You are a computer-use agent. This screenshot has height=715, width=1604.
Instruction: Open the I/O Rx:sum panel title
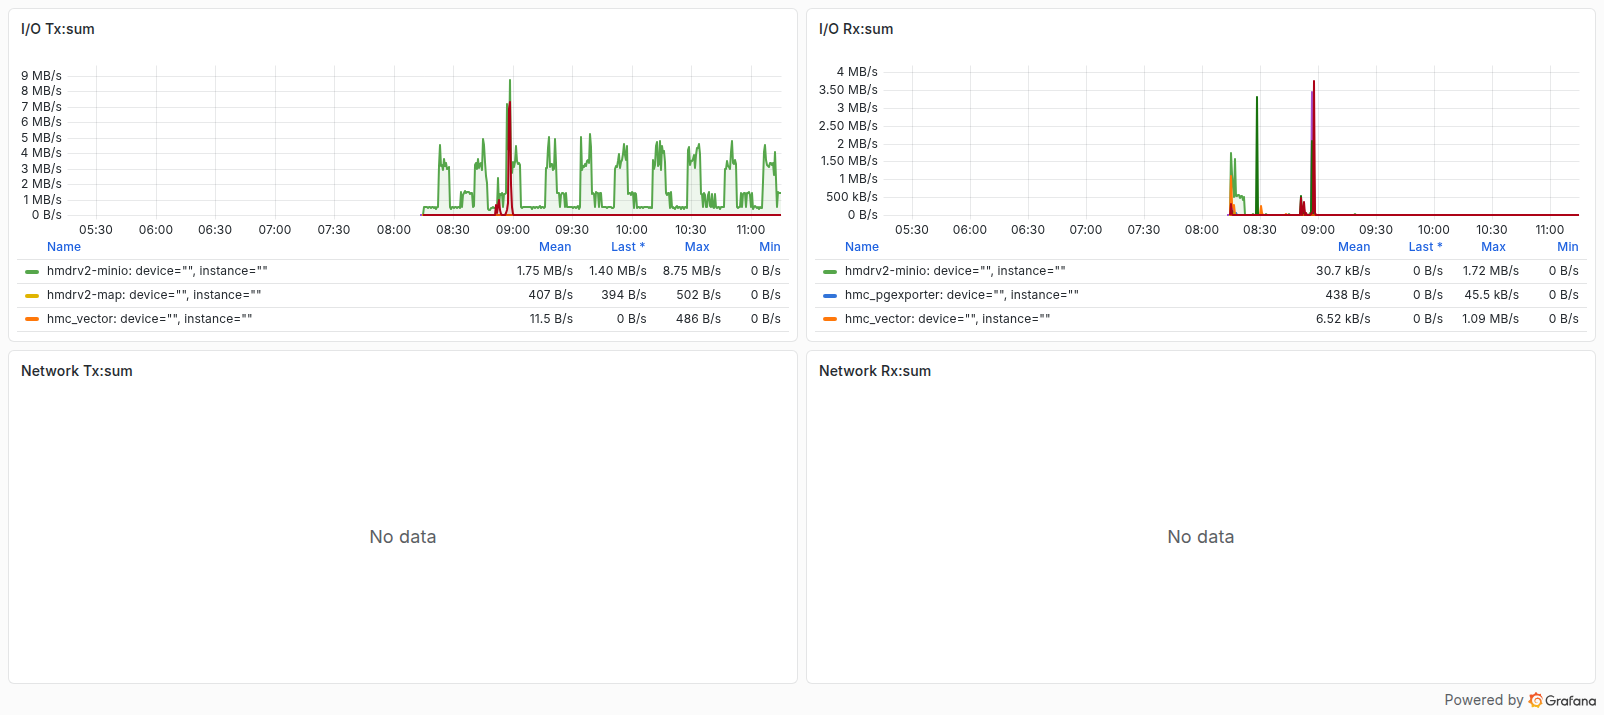click(x=856, y=29)
